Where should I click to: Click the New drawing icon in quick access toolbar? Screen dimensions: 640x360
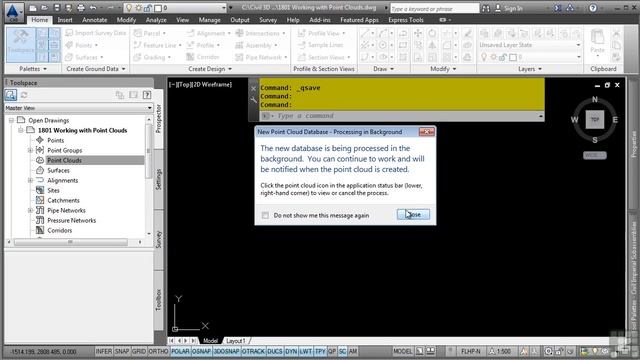coord(33,8)
